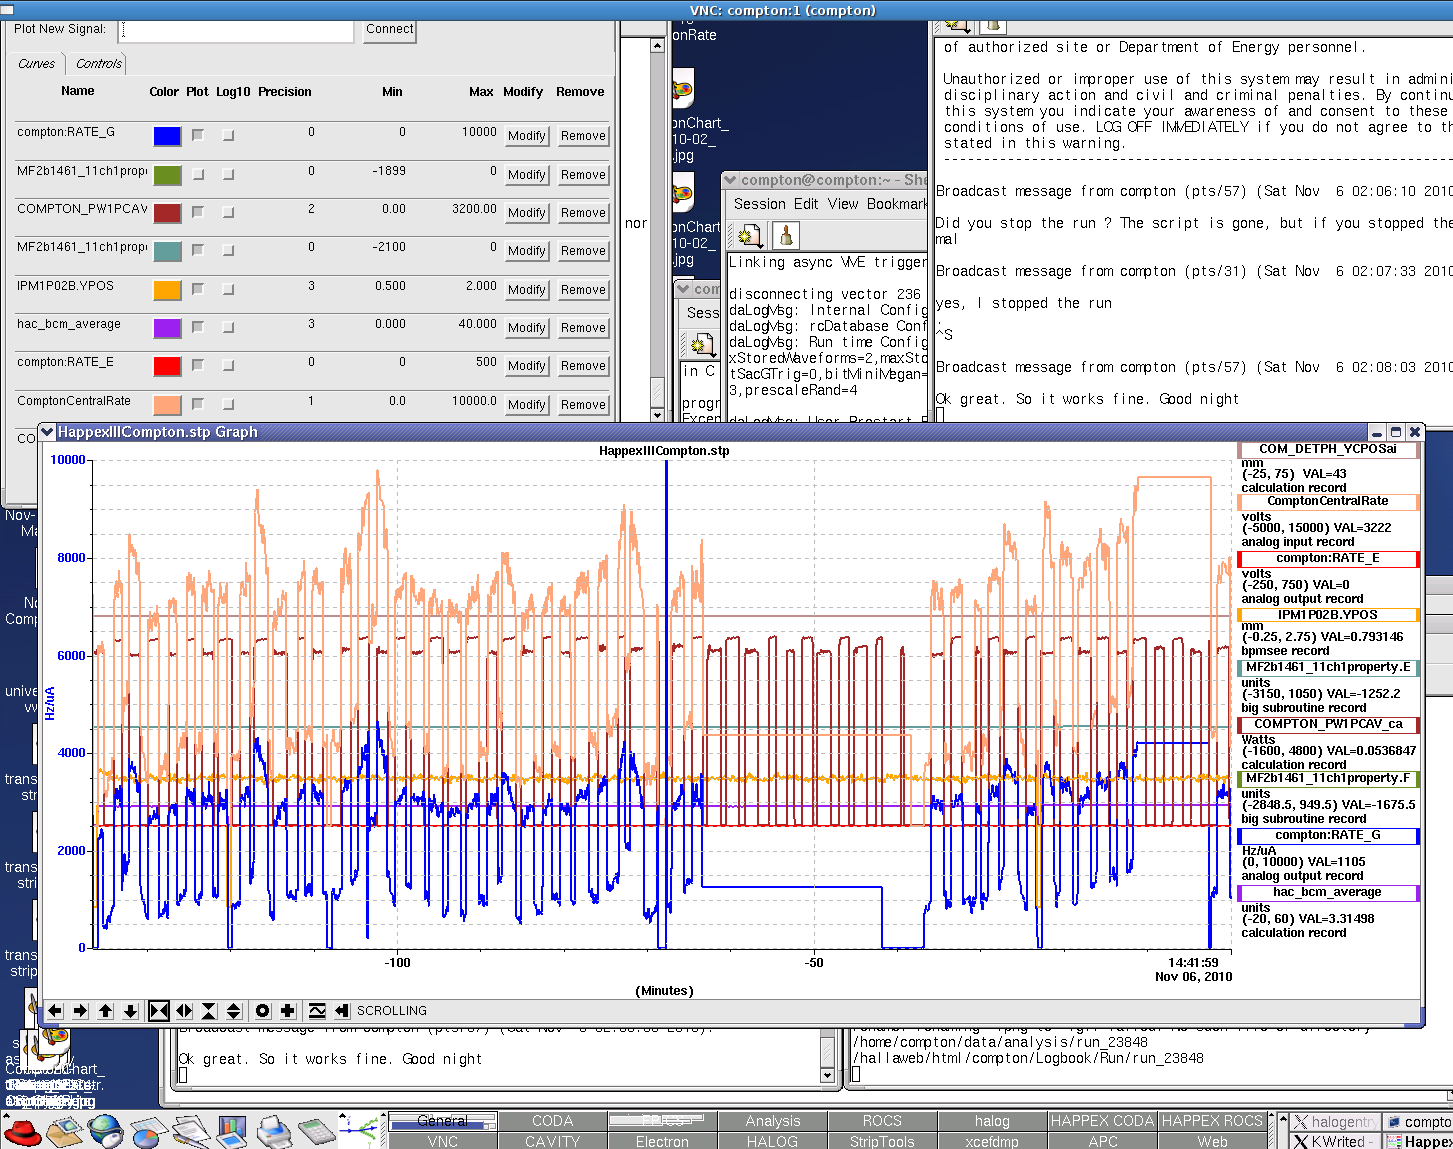This screenshot has width=1453, height=1149.
Task: Toggle Plot checkbox for COMPTON_PW1PCAV
Action: pyautogui.click(x=198, y=212)
